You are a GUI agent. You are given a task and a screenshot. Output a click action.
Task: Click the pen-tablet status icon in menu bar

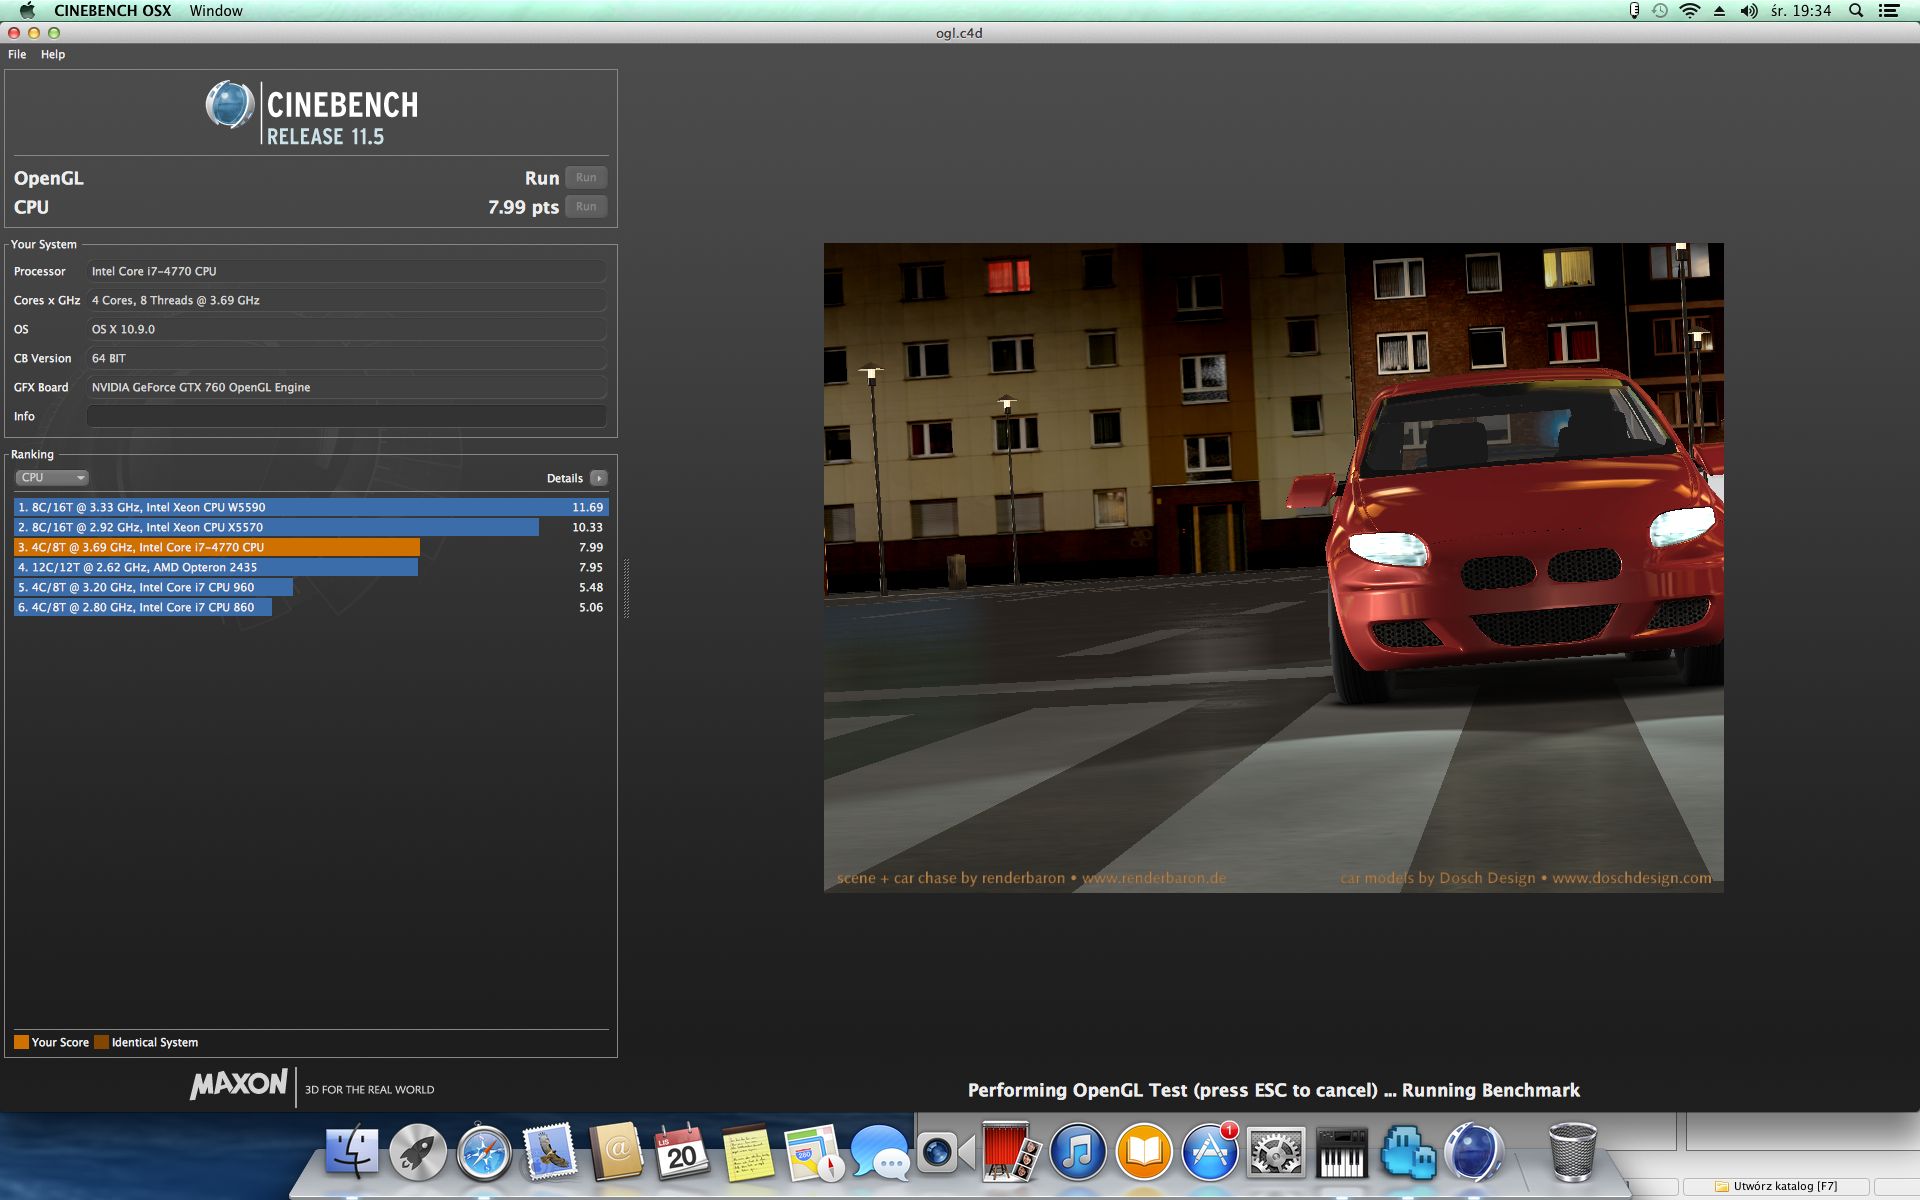[1634, 11]
